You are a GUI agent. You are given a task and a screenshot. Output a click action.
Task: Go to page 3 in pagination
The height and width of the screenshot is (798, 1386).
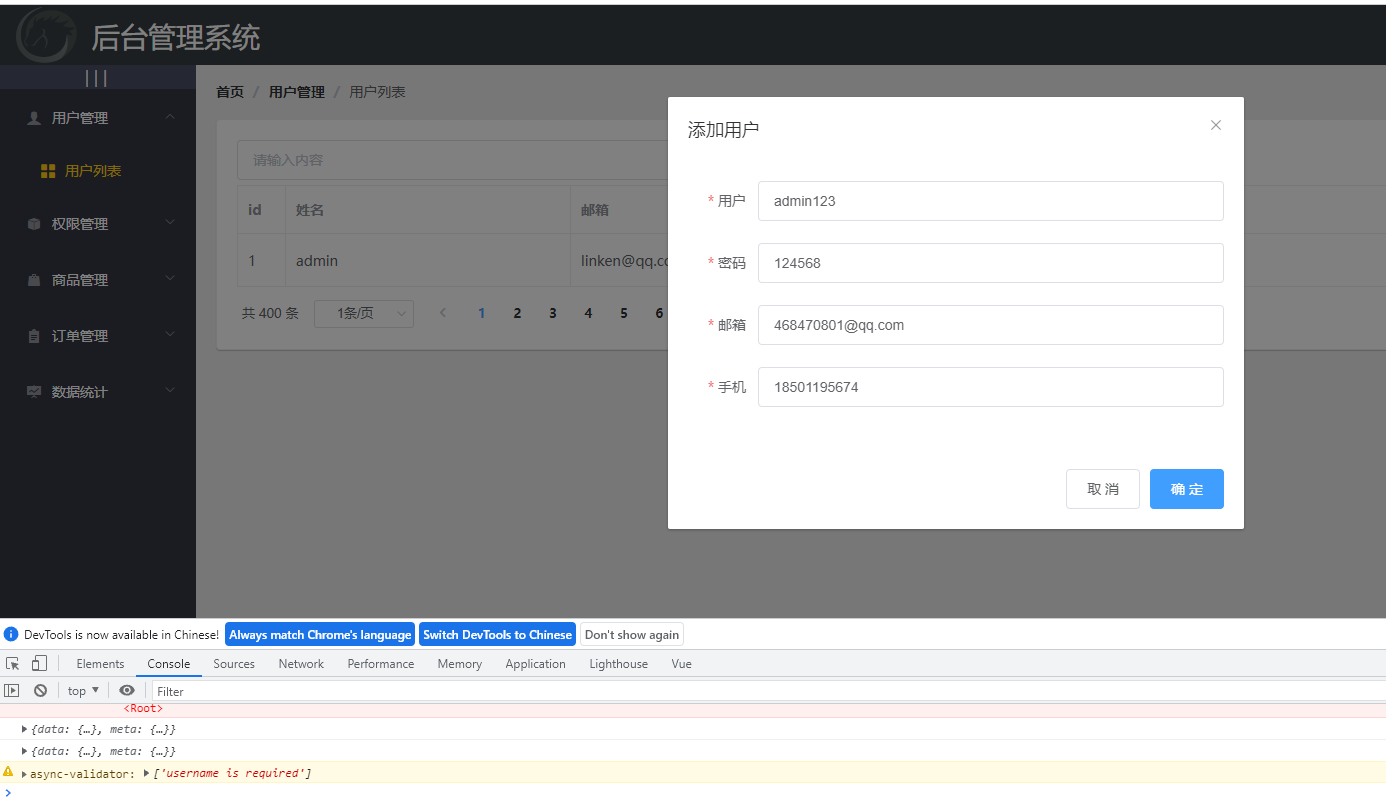[x=552, y=313]
